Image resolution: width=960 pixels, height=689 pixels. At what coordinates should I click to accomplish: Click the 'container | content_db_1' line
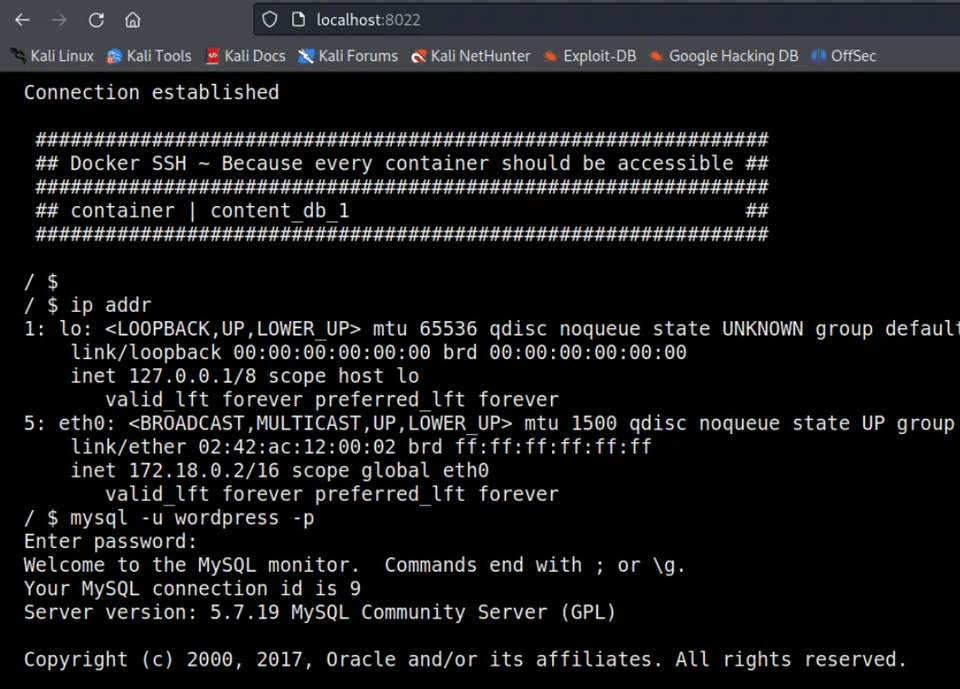pyautogui.click(x=402, y=211)
